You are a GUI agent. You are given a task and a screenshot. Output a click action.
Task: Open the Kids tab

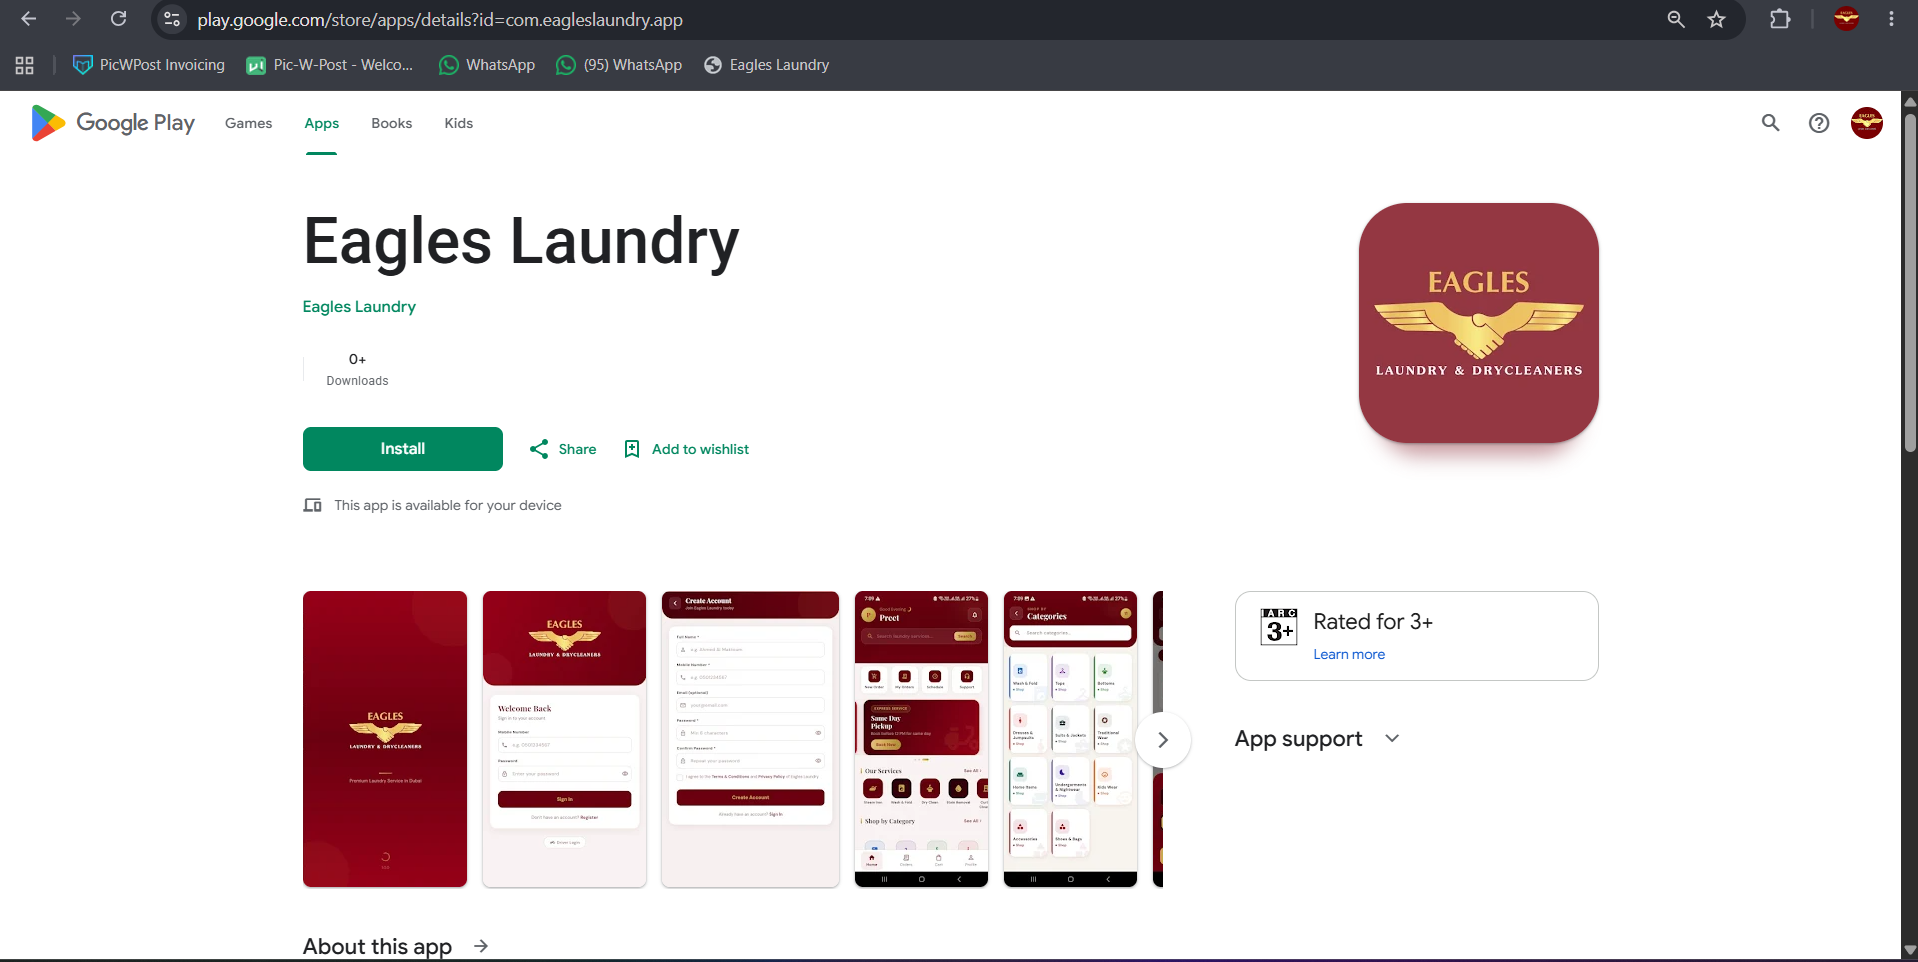pos(458,123)
